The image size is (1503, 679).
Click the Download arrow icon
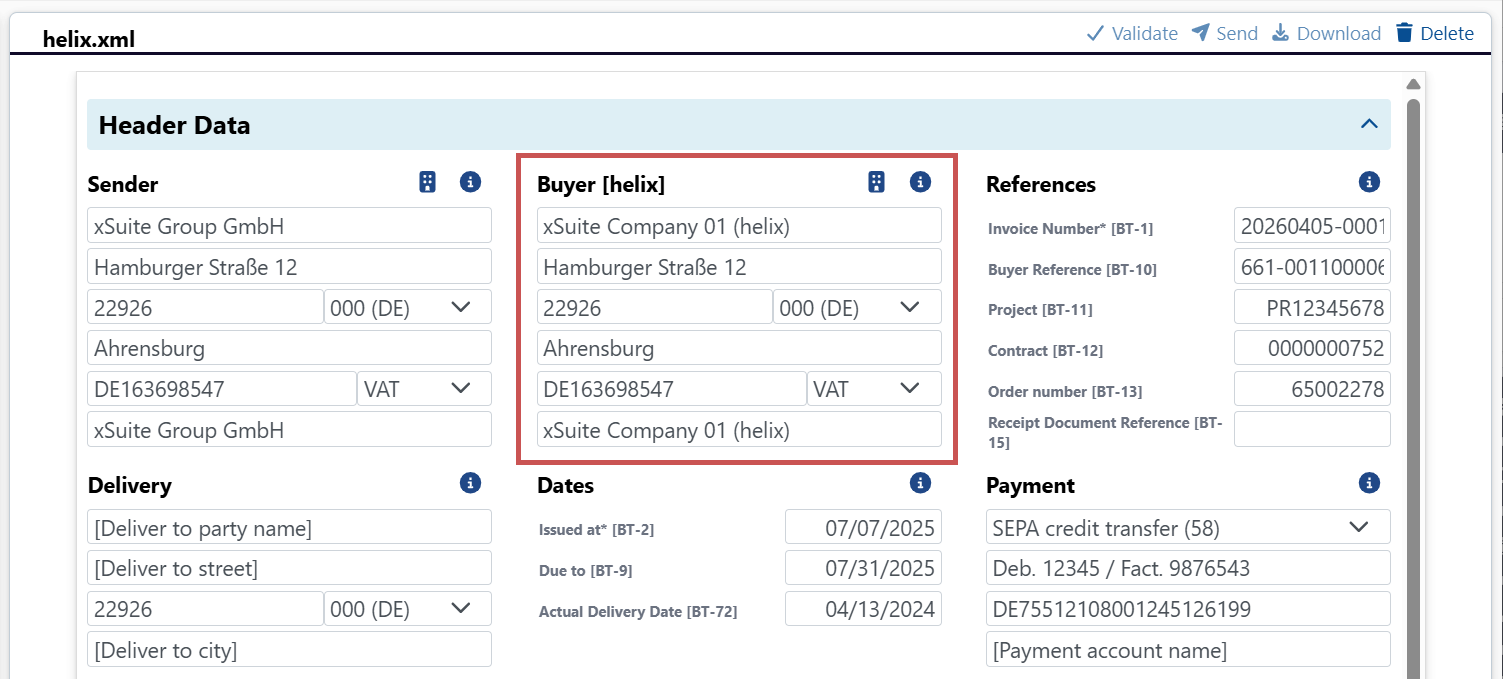coord(1280,33)
